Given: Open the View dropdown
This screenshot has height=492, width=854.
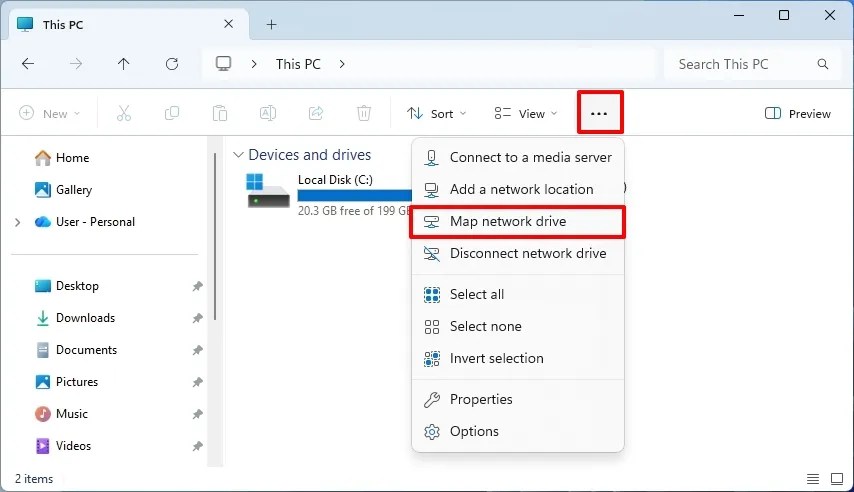Looking at the screenshot, I should point(526,113).
